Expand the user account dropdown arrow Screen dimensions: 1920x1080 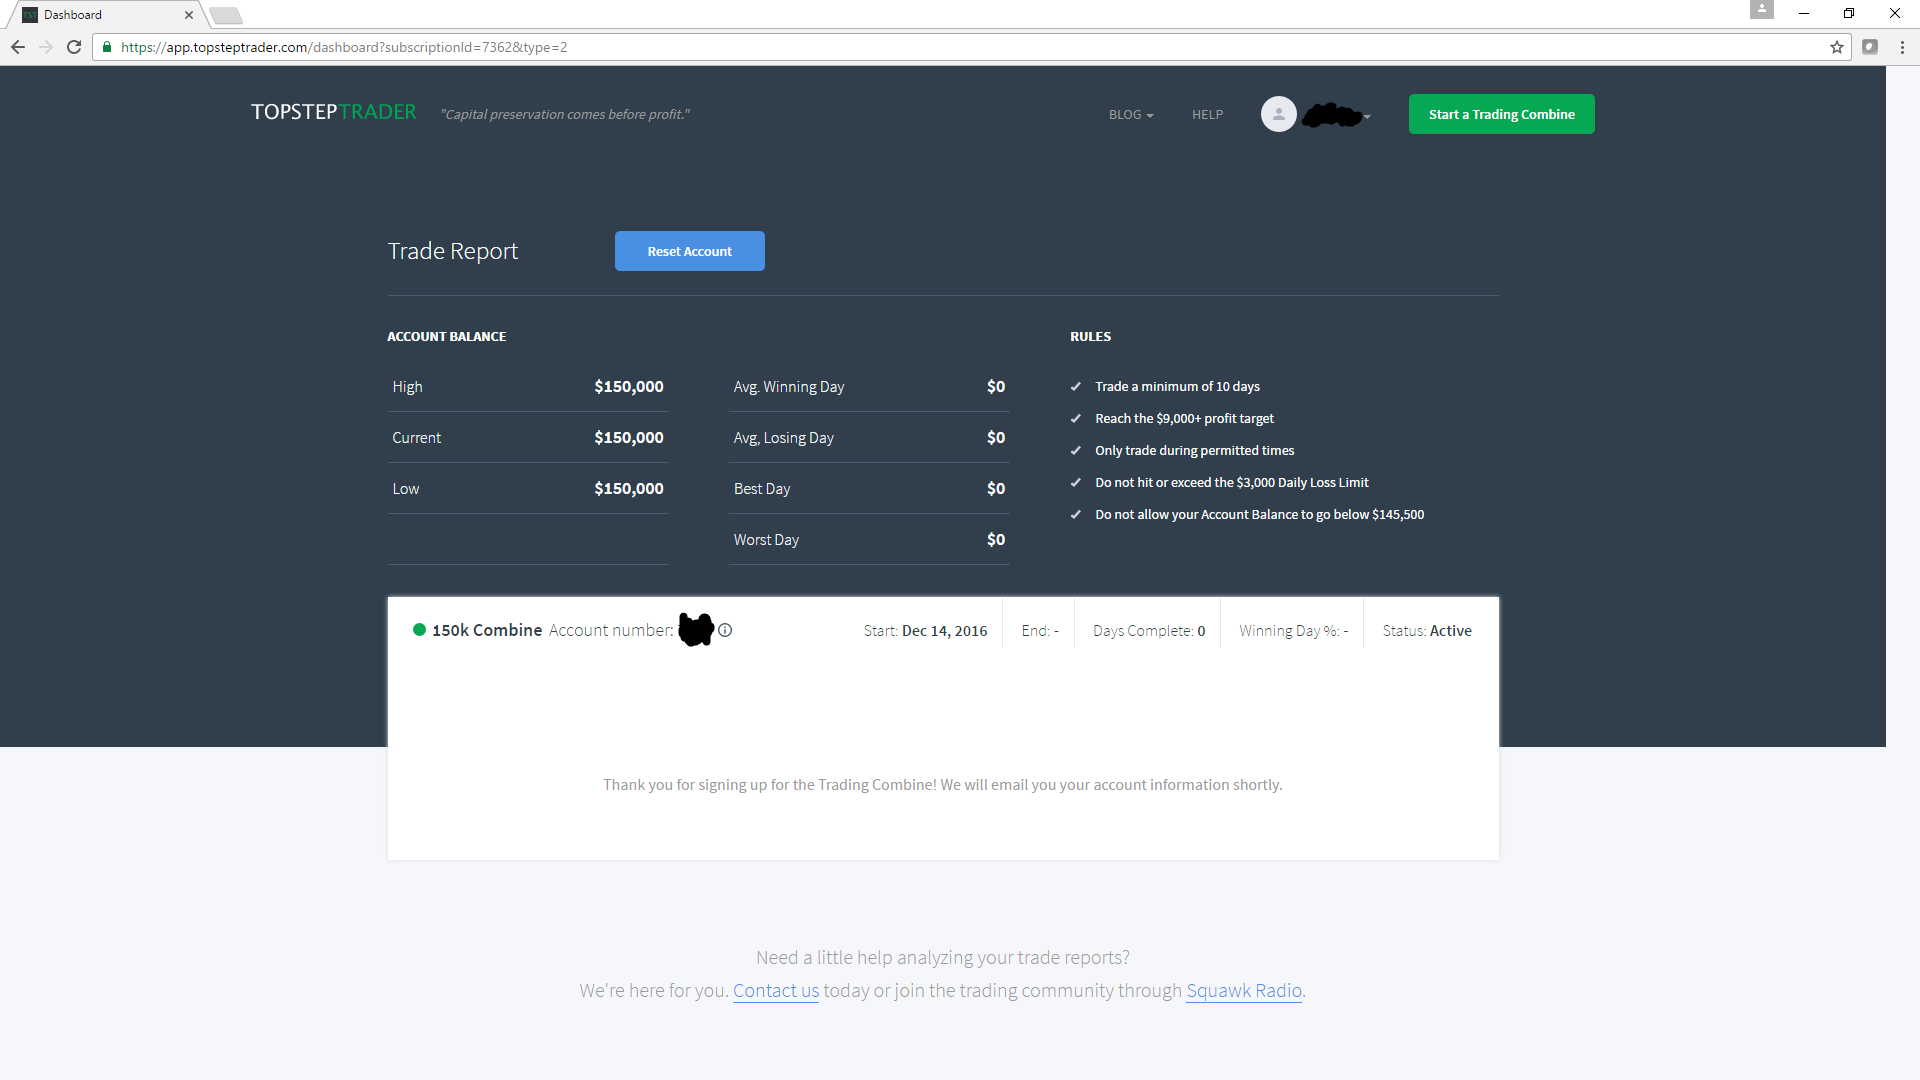click(1367, 117)
